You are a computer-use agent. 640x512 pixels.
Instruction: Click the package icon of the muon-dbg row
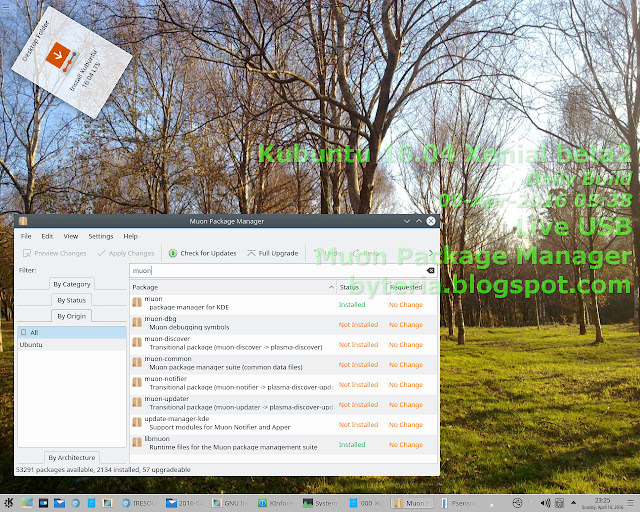pos(137,322)
